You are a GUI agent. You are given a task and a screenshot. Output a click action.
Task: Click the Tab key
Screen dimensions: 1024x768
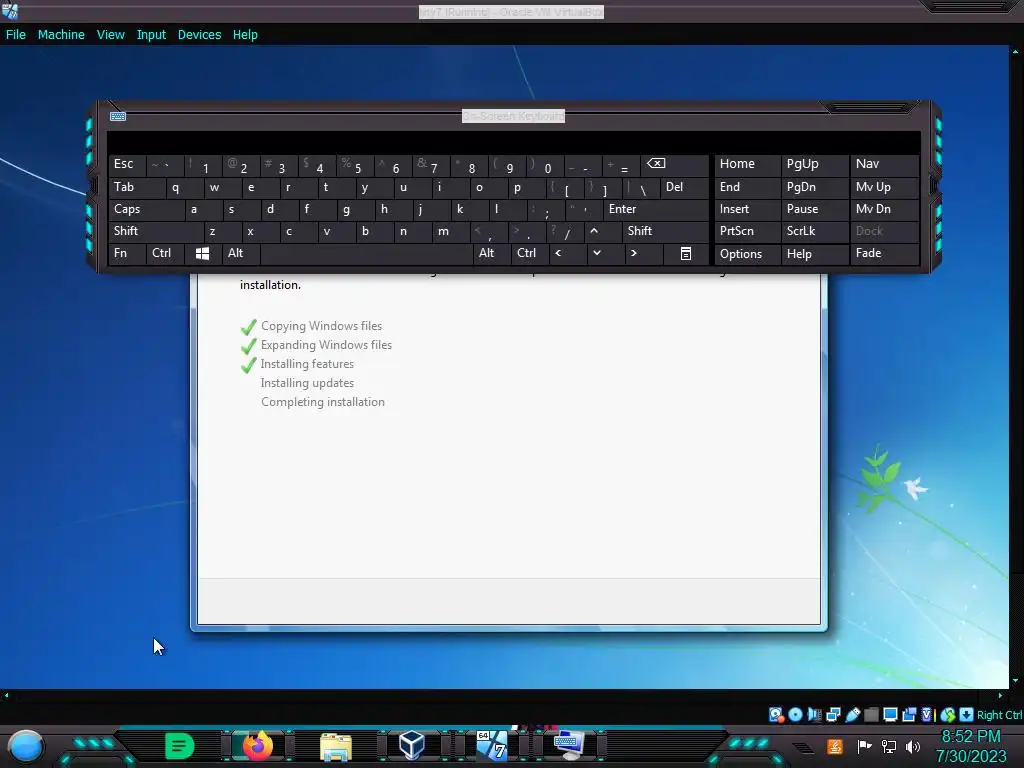[x=136, y=187]
